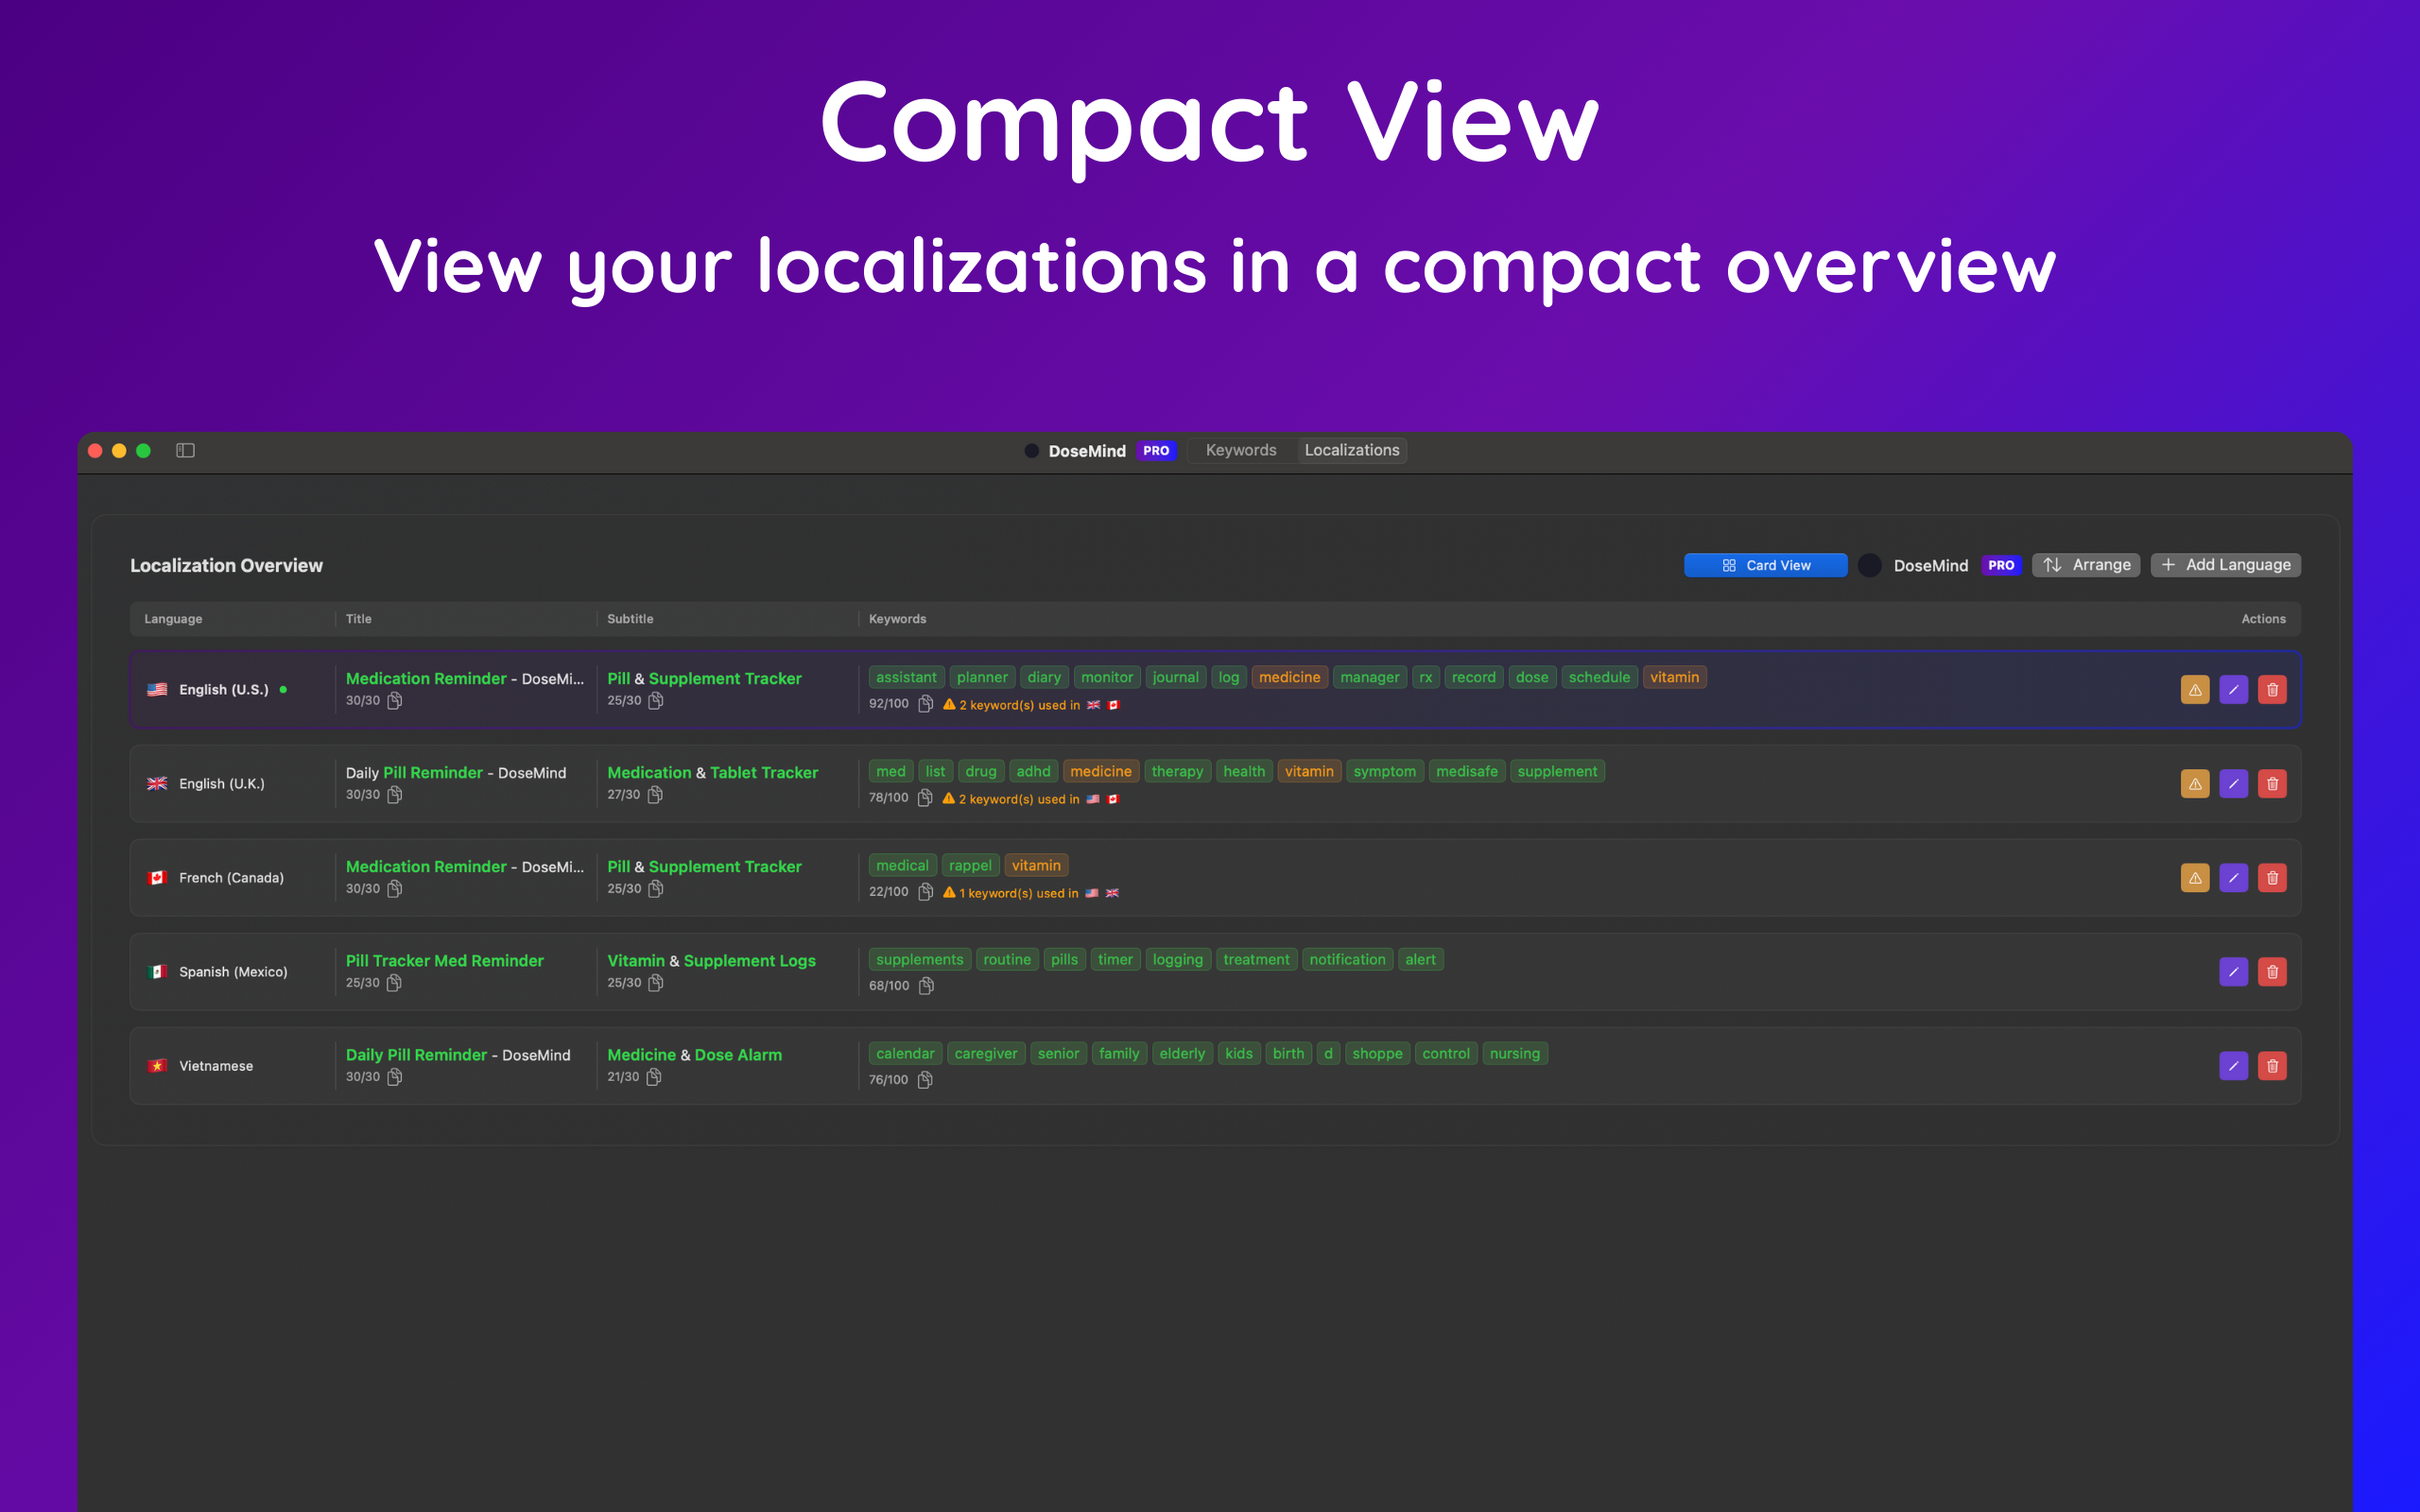Copy the Vietnamese subtitle text
This screenshot has width=2420, height=1512.
(654, 1077)
